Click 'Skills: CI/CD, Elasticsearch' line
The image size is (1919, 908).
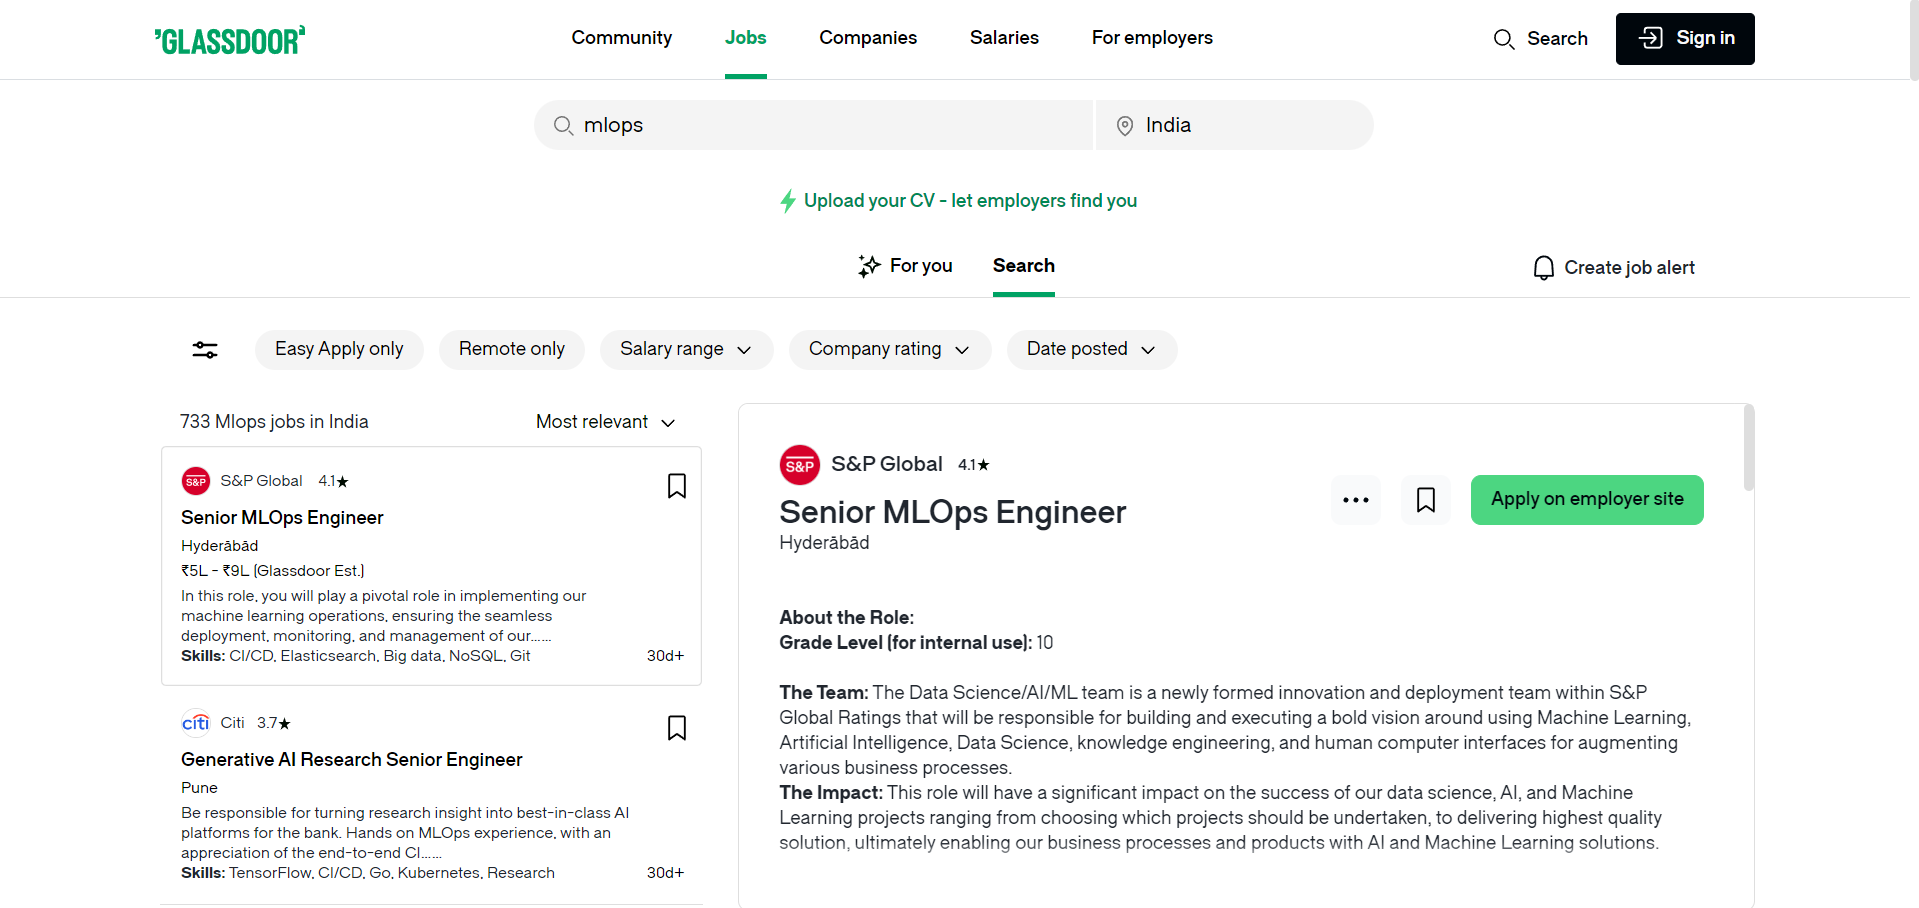click(x=356, y=656)
